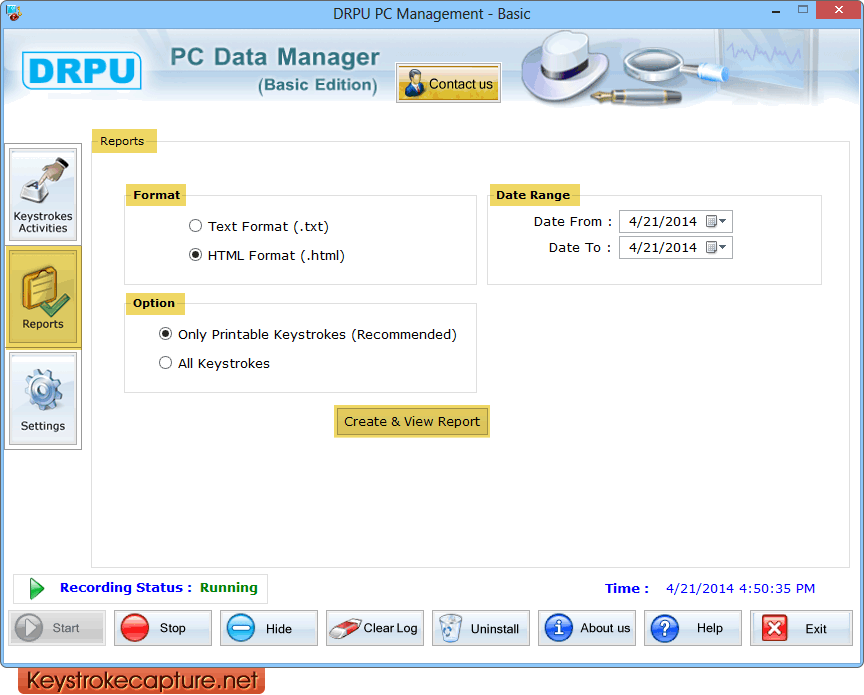This screenshot has width=864, height=695.
Task: Click the recycle bin Uninstall icon
Action: (x=451, y=628)
